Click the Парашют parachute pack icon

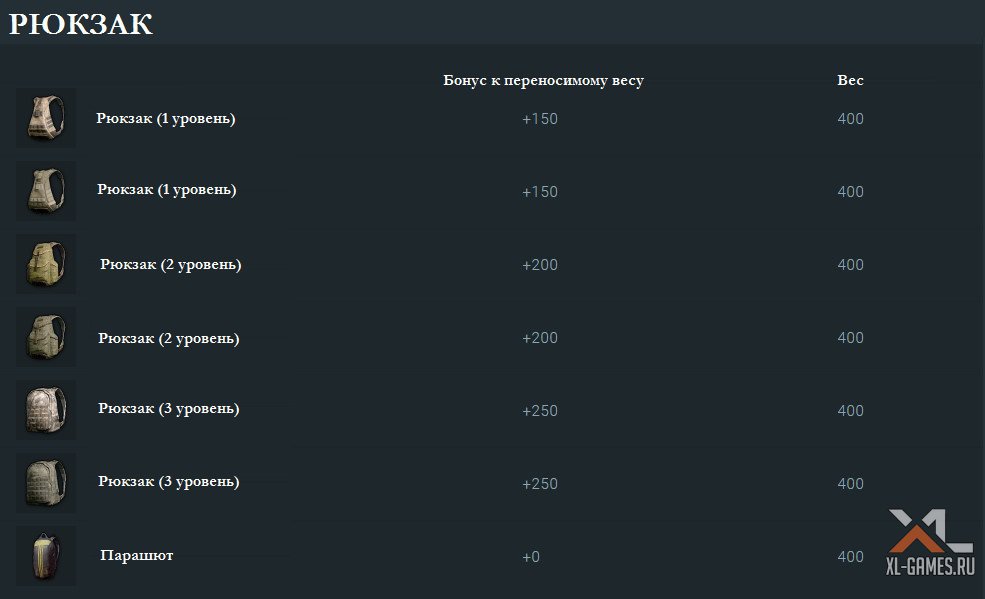[x=46, y=557]
